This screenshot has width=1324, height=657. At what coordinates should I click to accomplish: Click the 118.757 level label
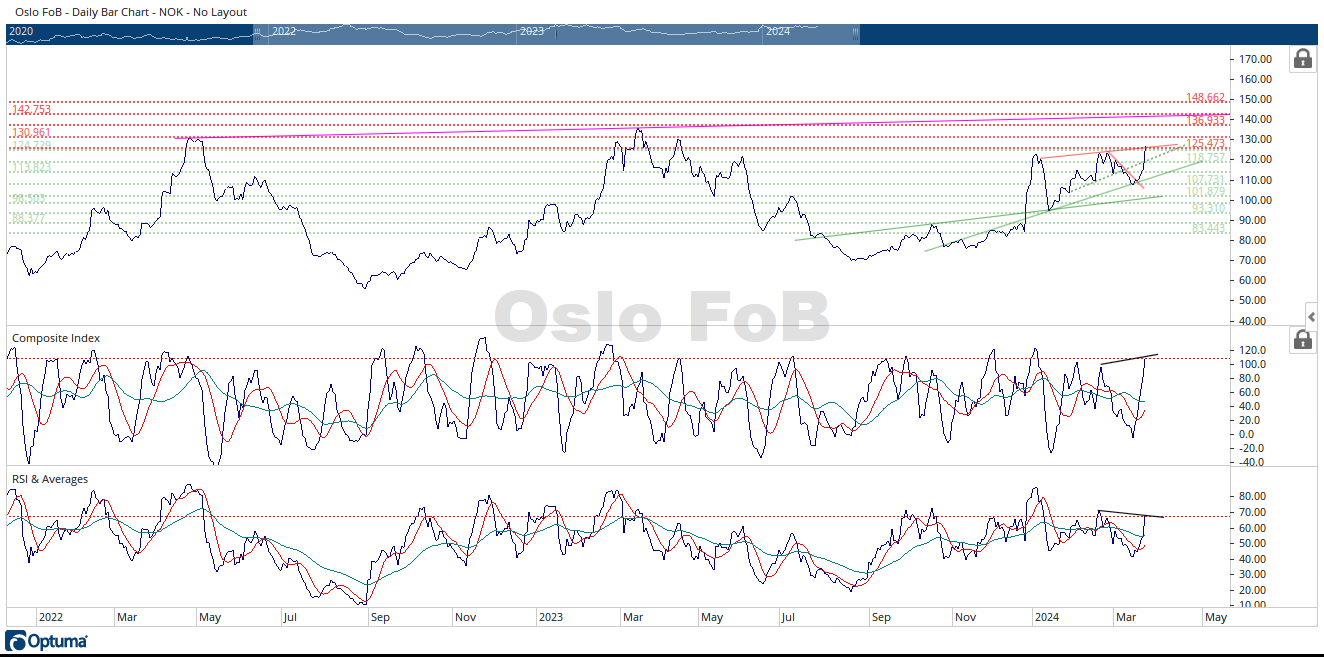tap(1206, 158)
